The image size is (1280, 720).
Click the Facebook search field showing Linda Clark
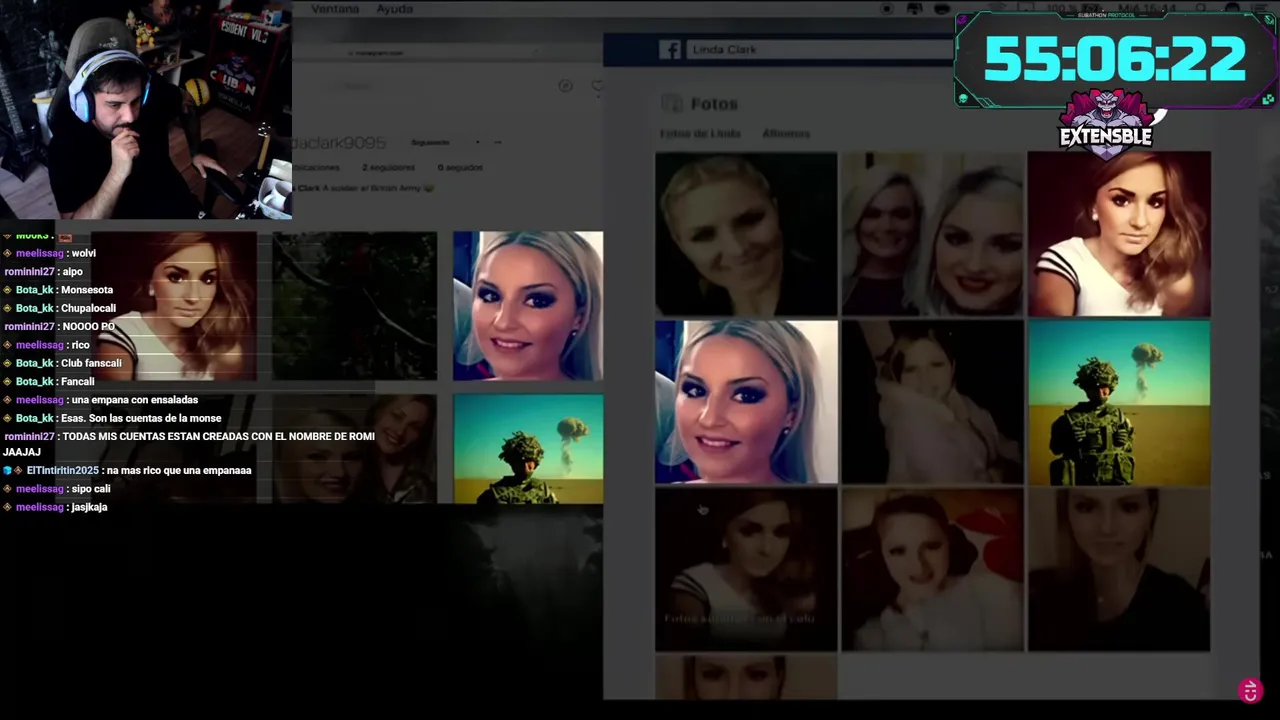[820, 50]
